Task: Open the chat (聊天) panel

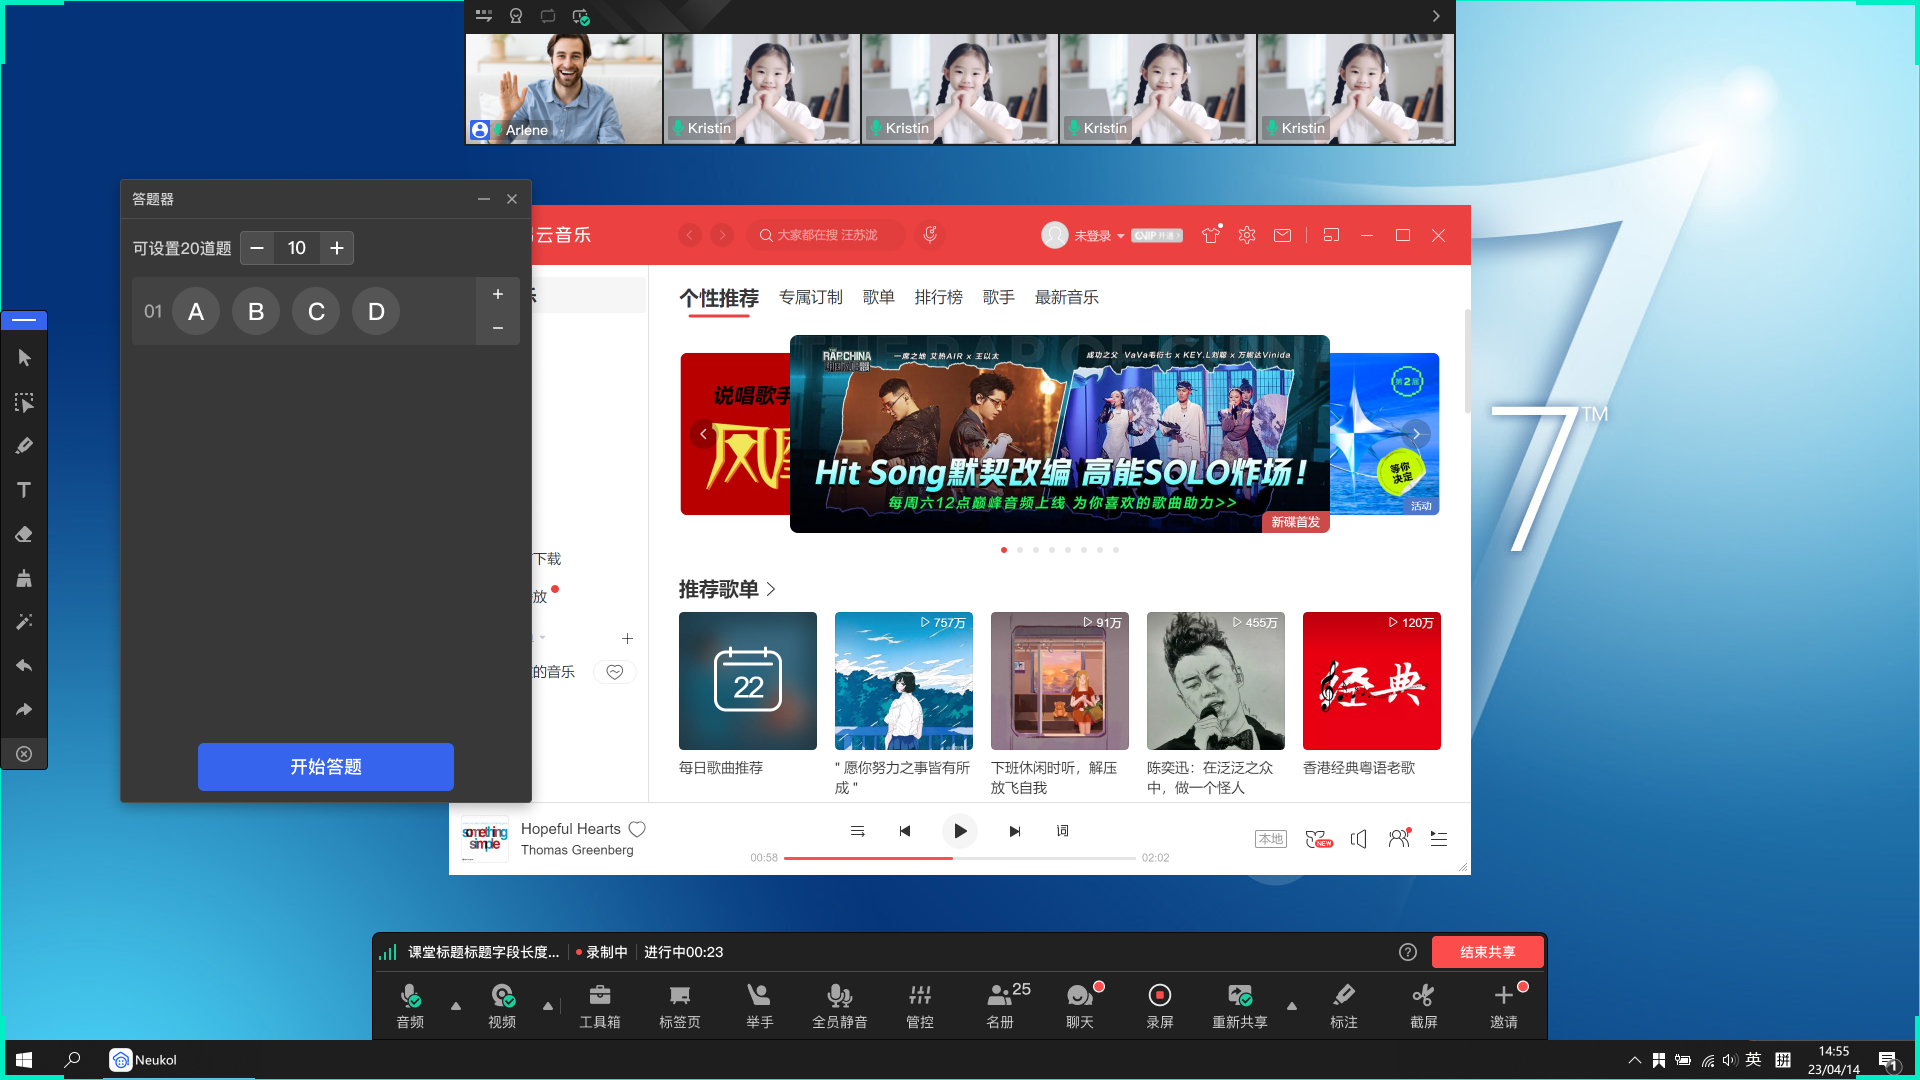Action: (1080, 1005)
